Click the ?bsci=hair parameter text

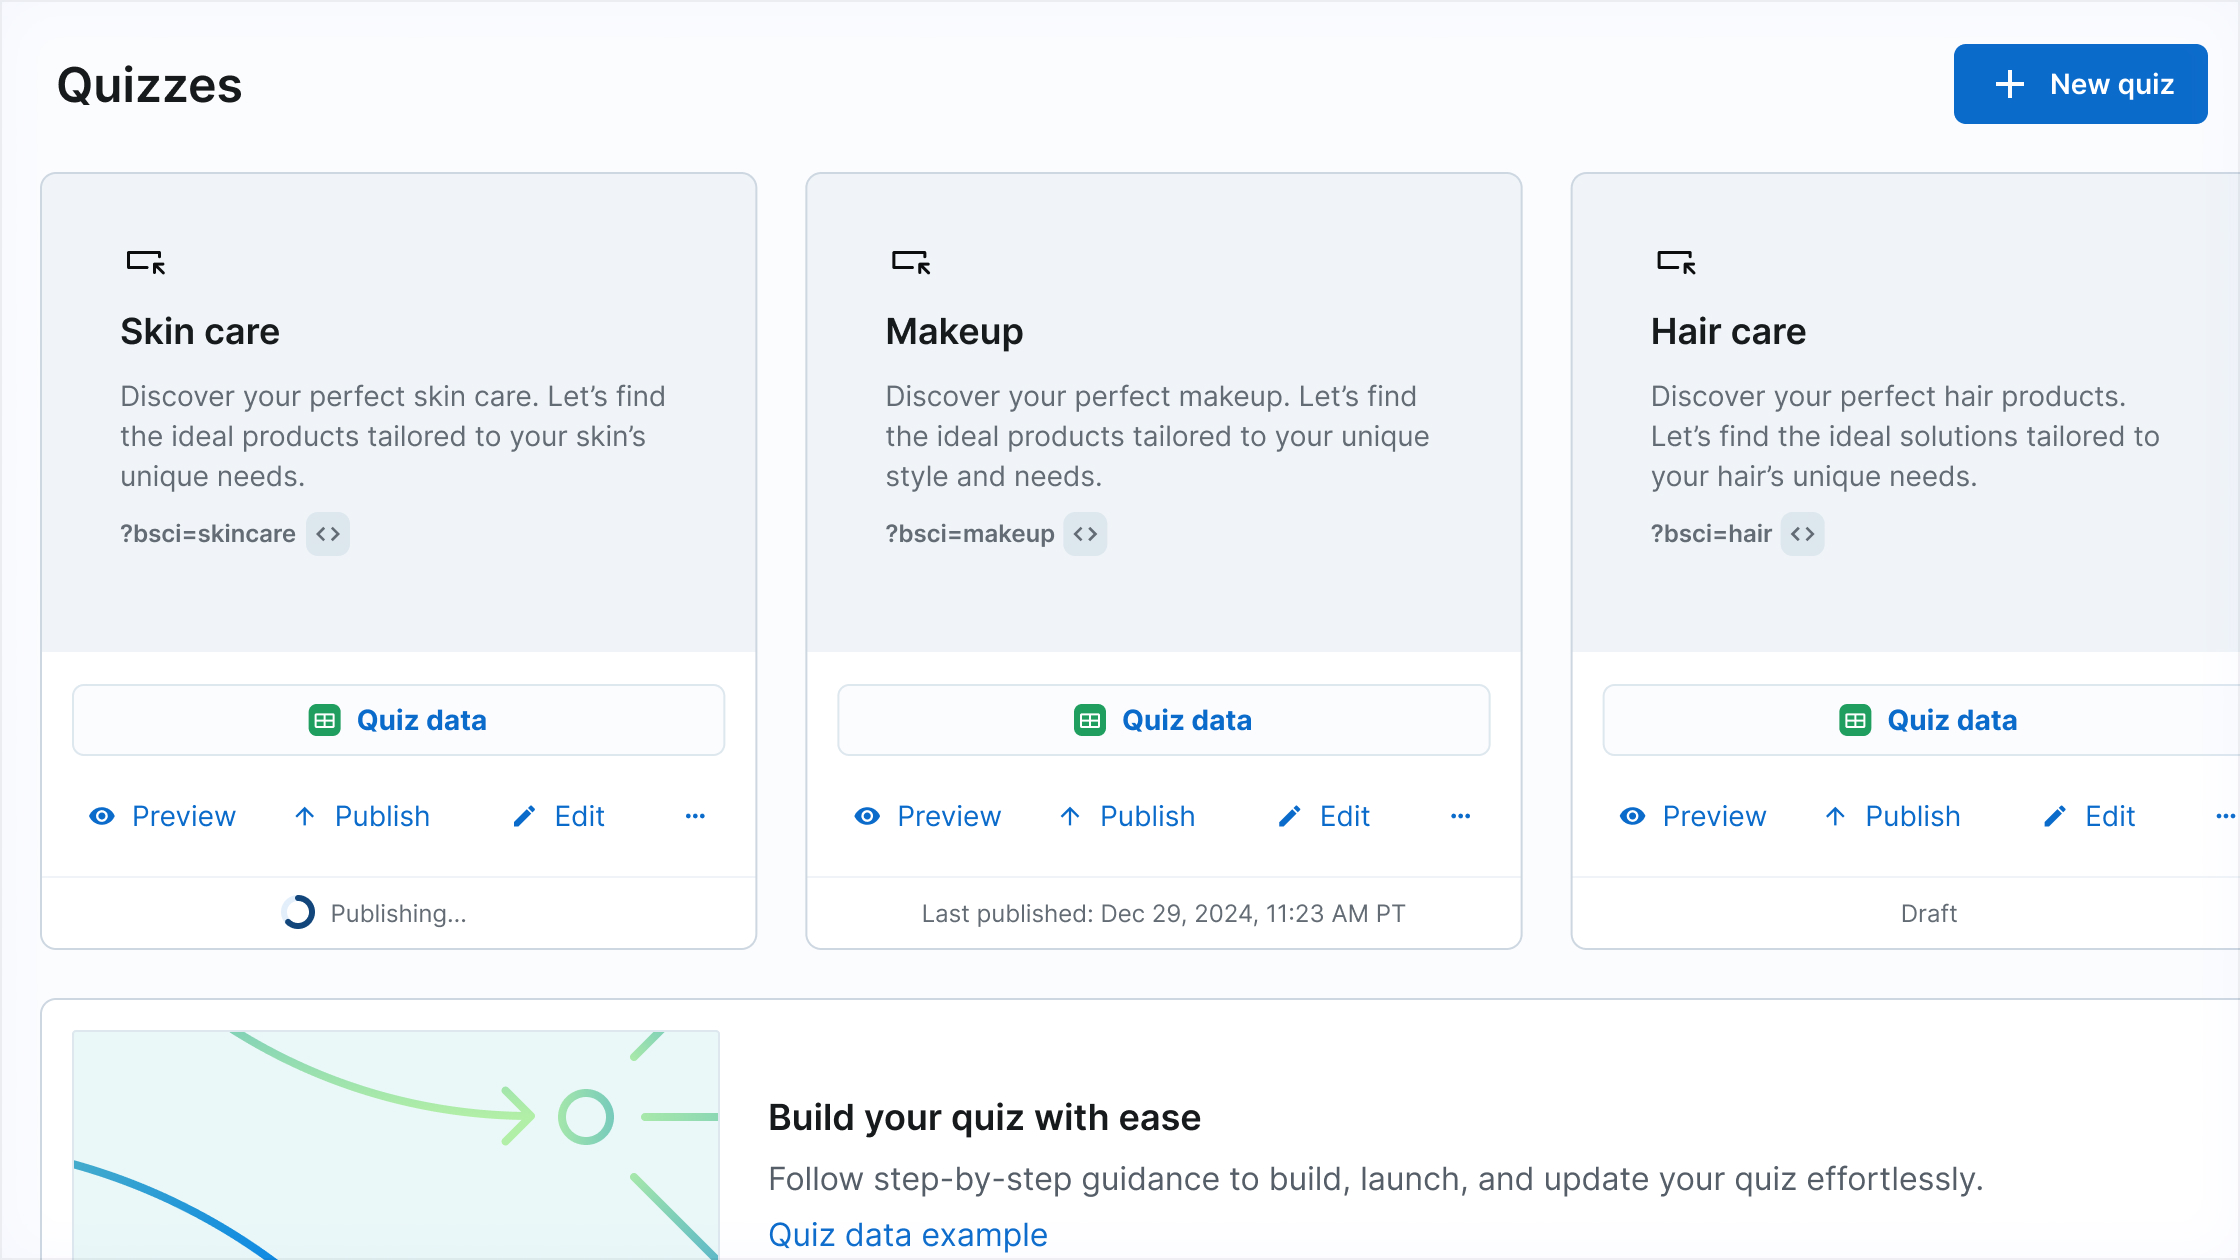tap(1711, 534)
